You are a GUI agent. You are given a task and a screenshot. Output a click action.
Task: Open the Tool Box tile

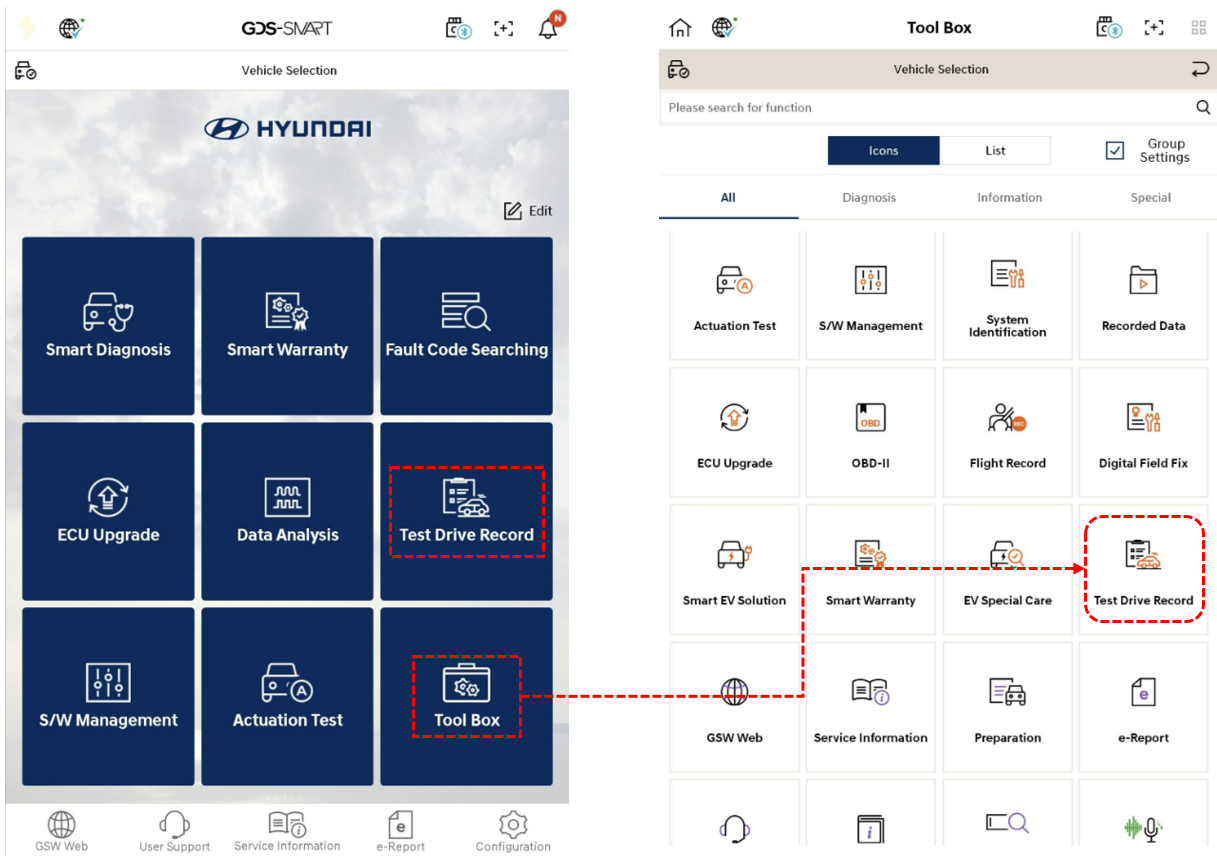[x=466, y=696]
